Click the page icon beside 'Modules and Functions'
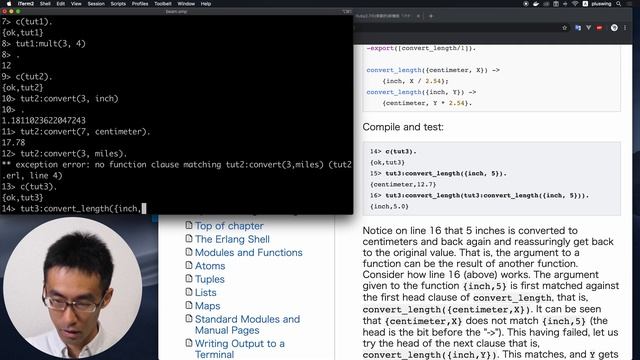This screenshot has width=640, height=360. pyautogui.click(x=189, y=252)
